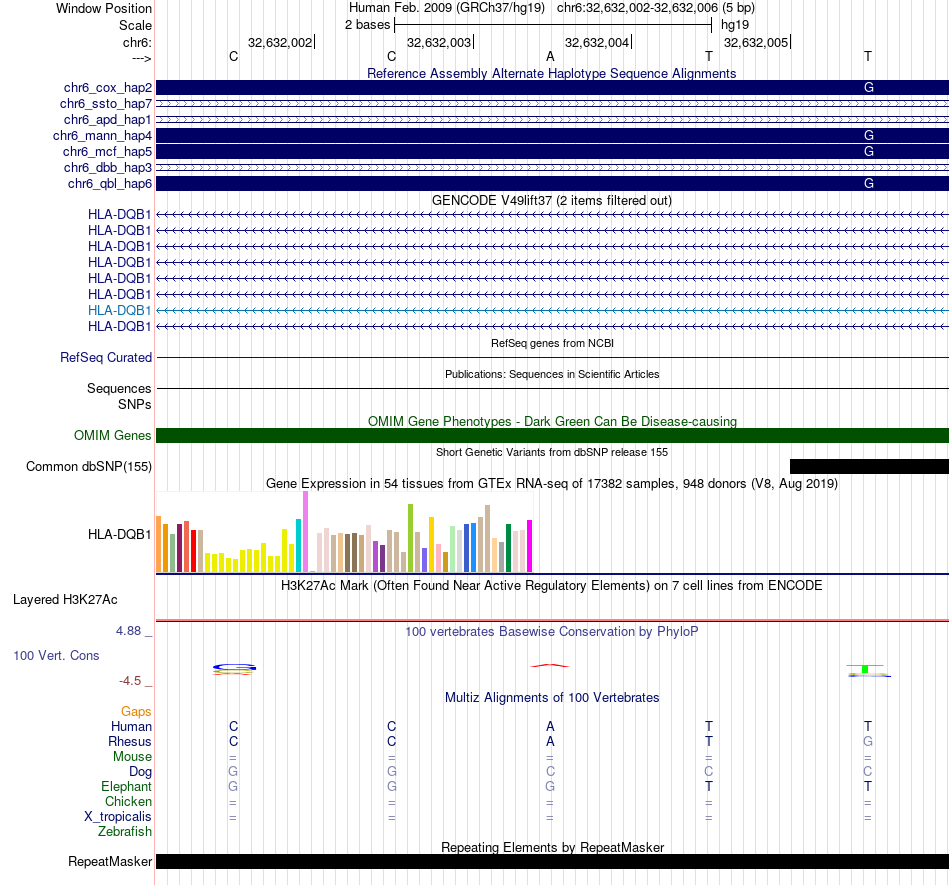Open Reference Assembly Alternate Haplotype Sequence Alignments title

pyautogui.click(x=552, y=73)
